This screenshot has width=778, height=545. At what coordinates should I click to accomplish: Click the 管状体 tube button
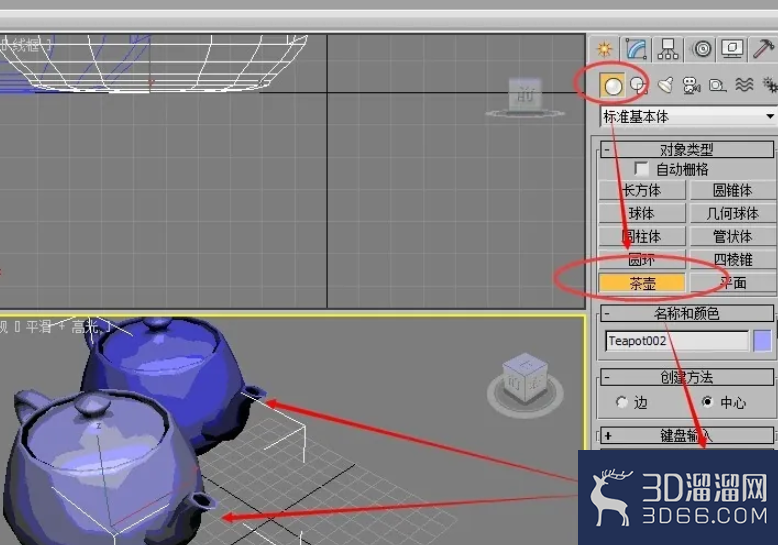[732, 237]
